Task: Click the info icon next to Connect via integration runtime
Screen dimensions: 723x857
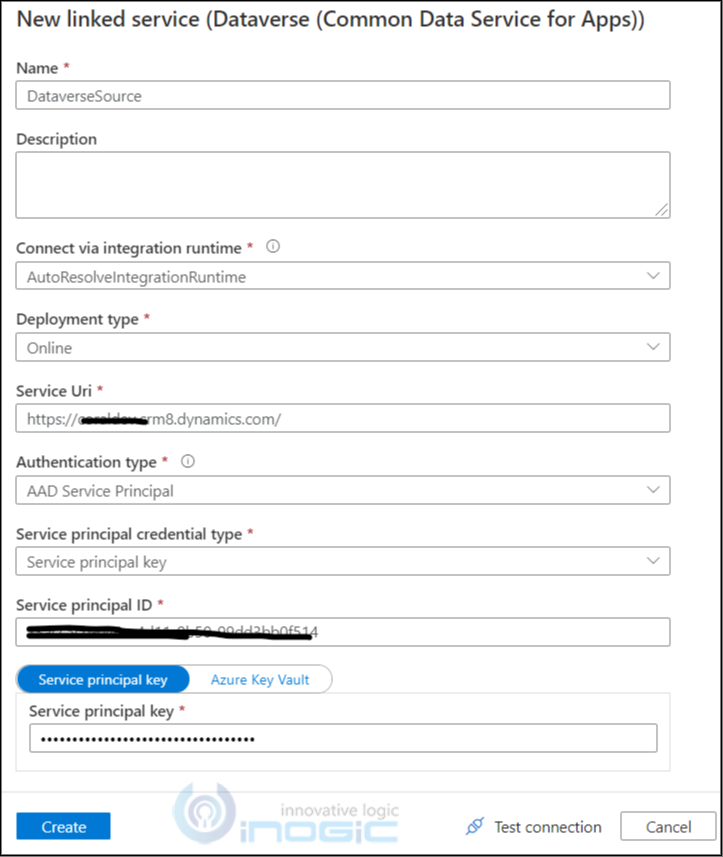Action: pyautogui.click(x=273, y=246)
